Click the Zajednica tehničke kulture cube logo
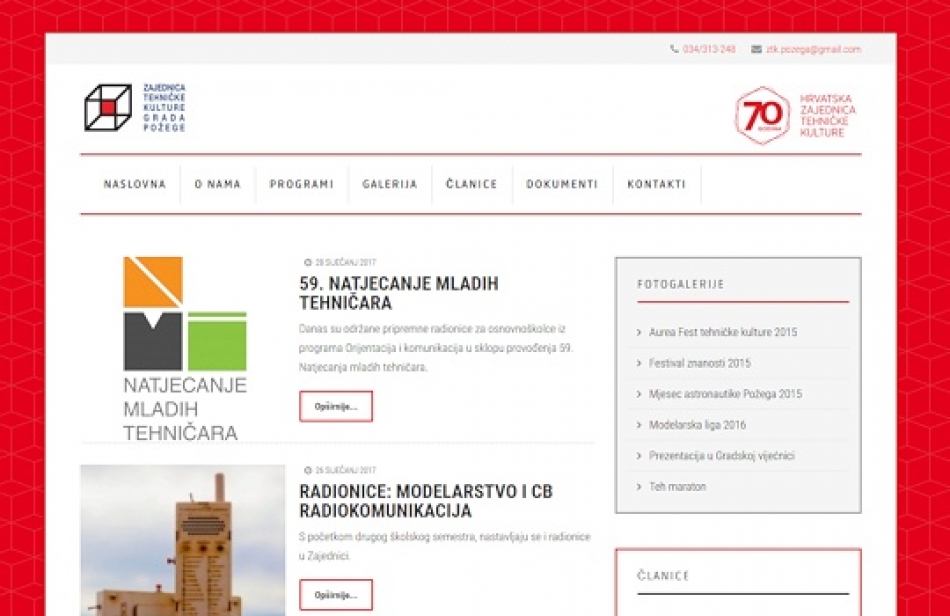950x616 pixels. (x=108, y=108)
